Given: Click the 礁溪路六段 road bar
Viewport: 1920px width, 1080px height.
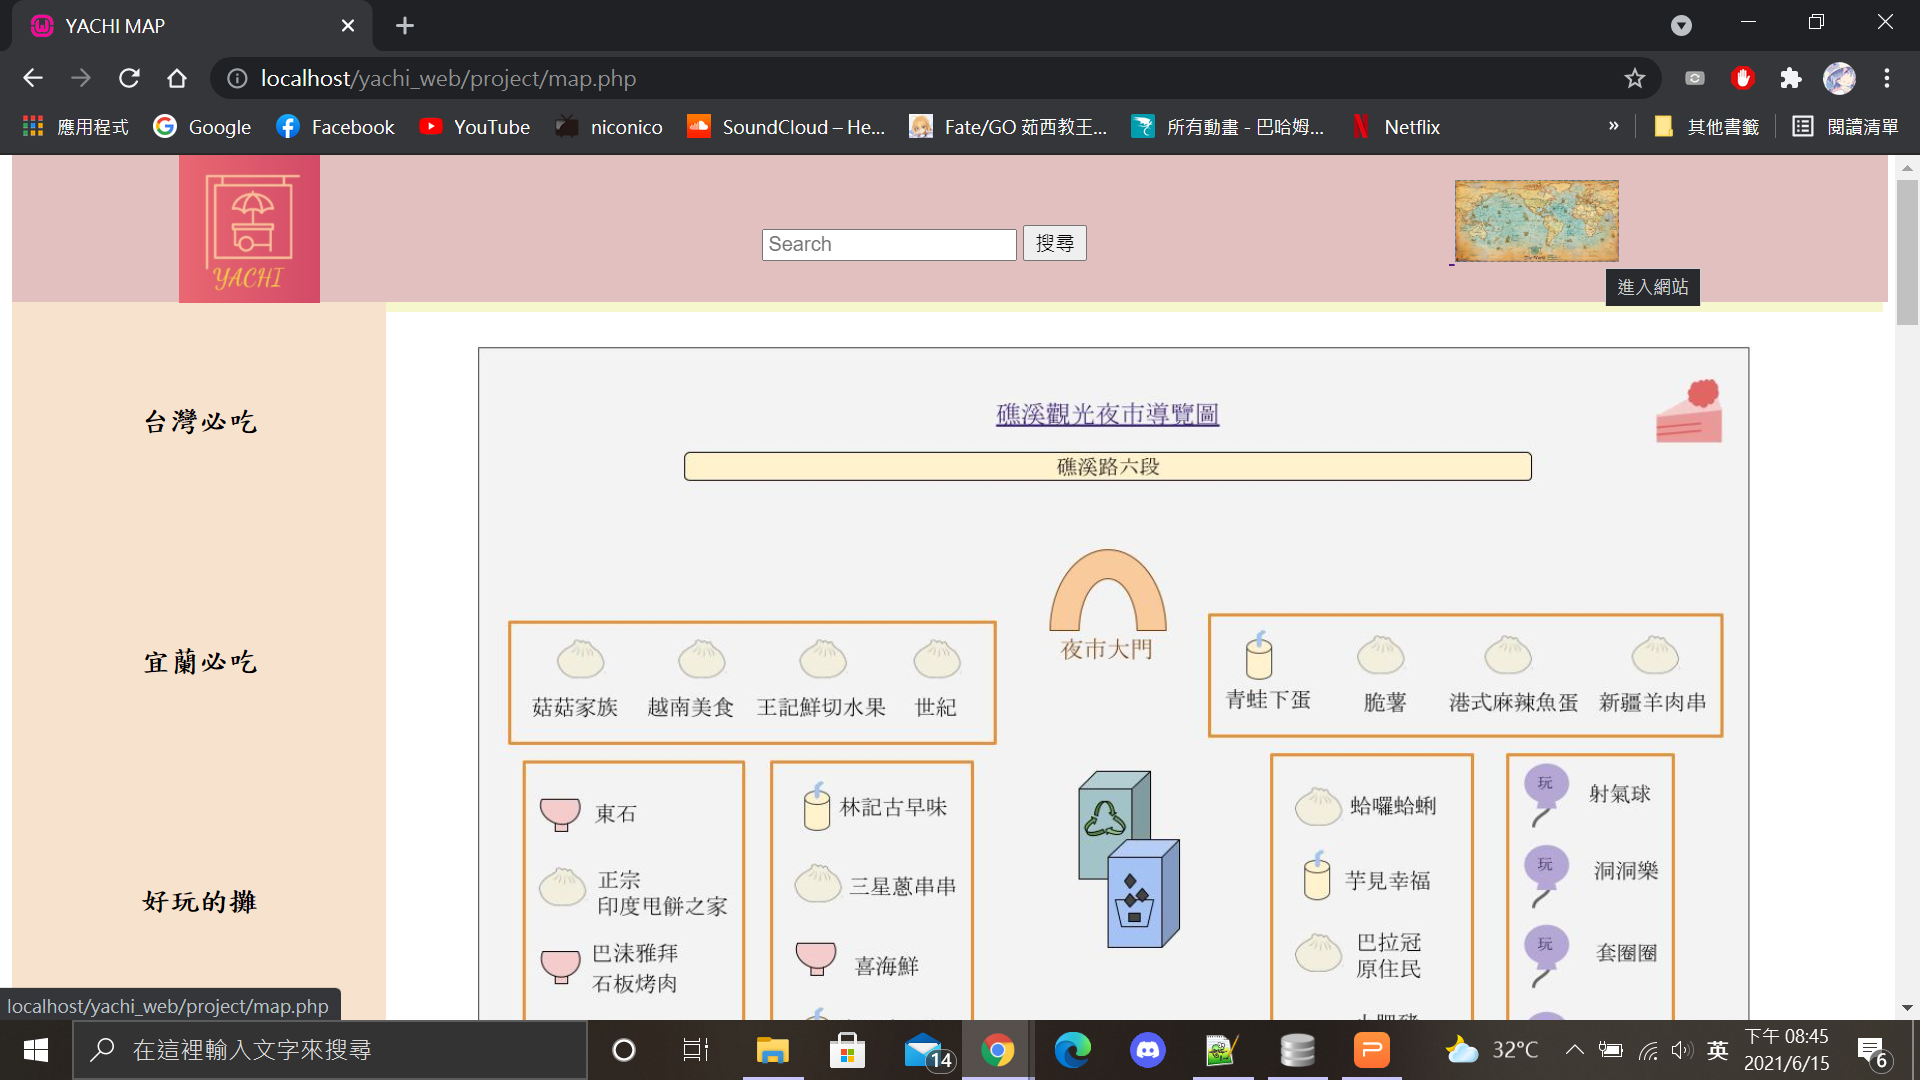Looking at the screenshot, I should click(x=1108, y=467).
